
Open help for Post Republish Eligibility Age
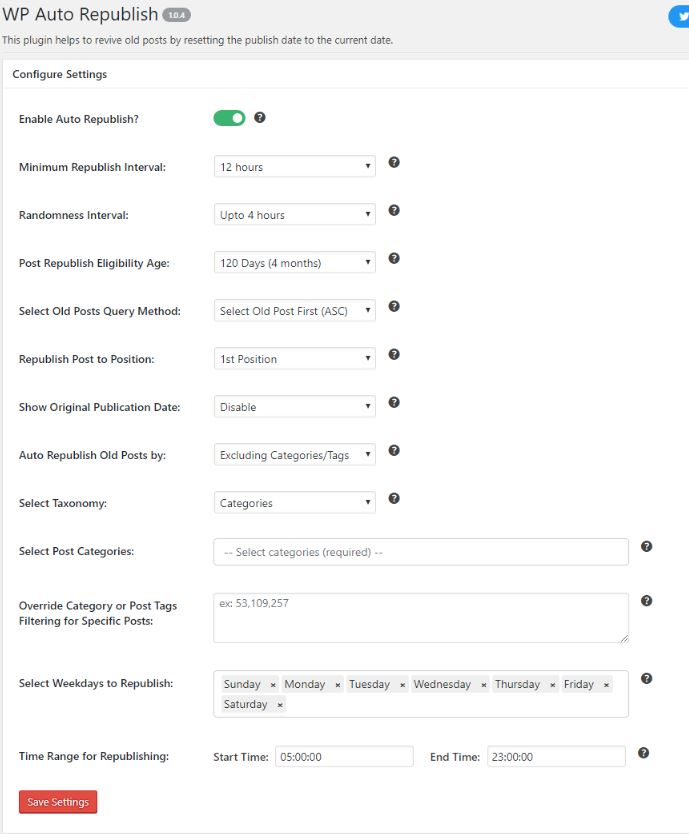394,258
